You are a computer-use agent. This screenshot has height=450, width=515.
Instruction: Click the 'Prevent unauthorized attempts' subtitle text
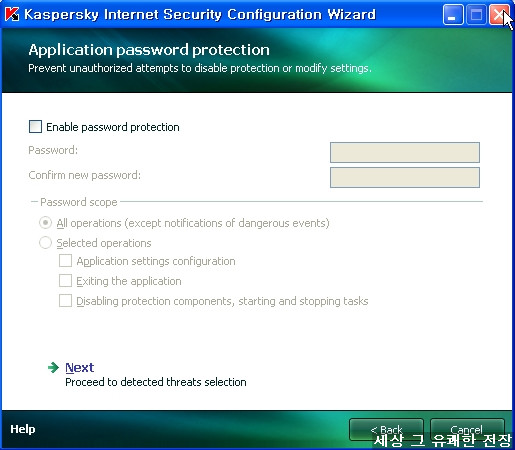pyautogui.click(x=200, y=68)
